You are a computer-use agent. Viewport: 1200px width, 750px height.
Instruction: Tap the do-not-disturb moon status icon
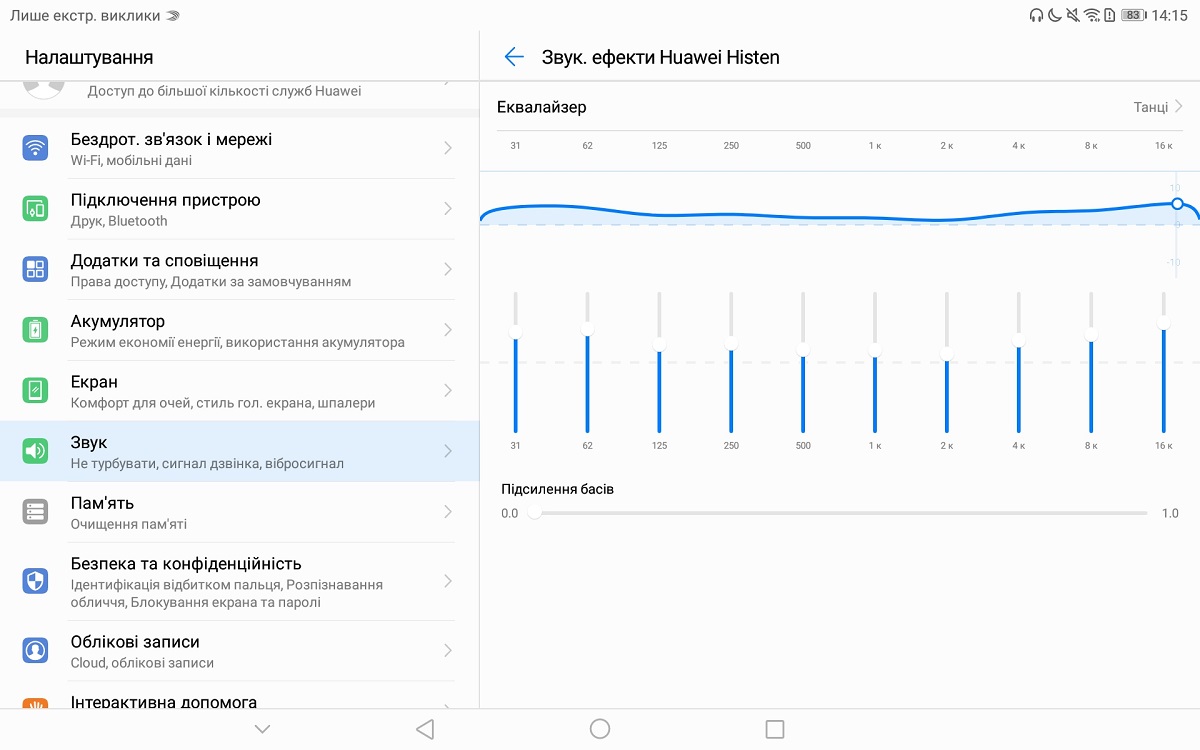click(1054, 15)
